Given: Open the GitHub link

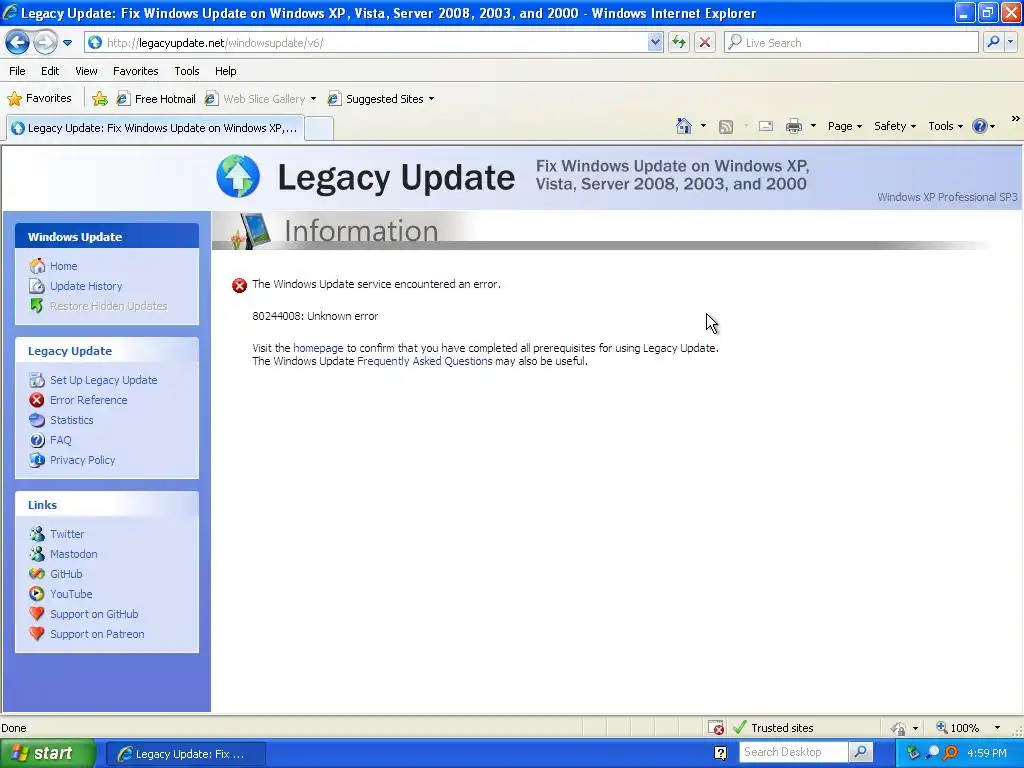Looking at the screenshot, I should click(x=66, y=574).
